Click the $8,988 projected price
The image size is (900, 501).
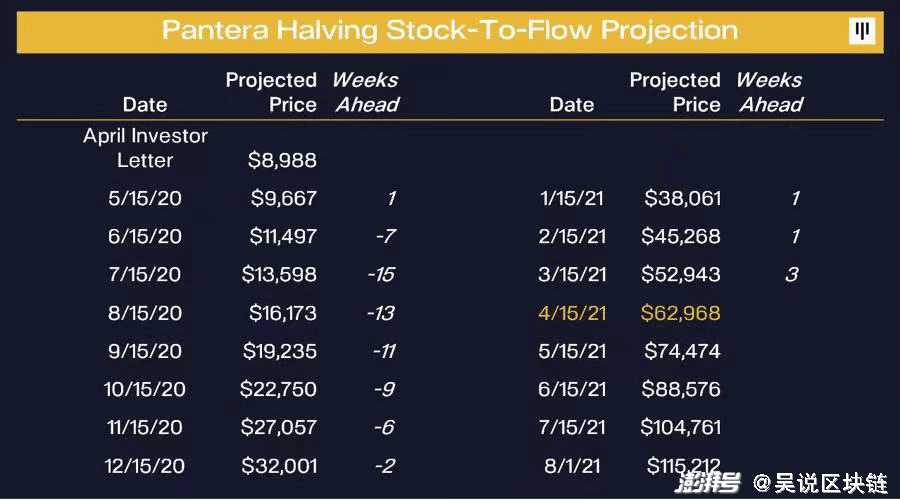(282, 160)
